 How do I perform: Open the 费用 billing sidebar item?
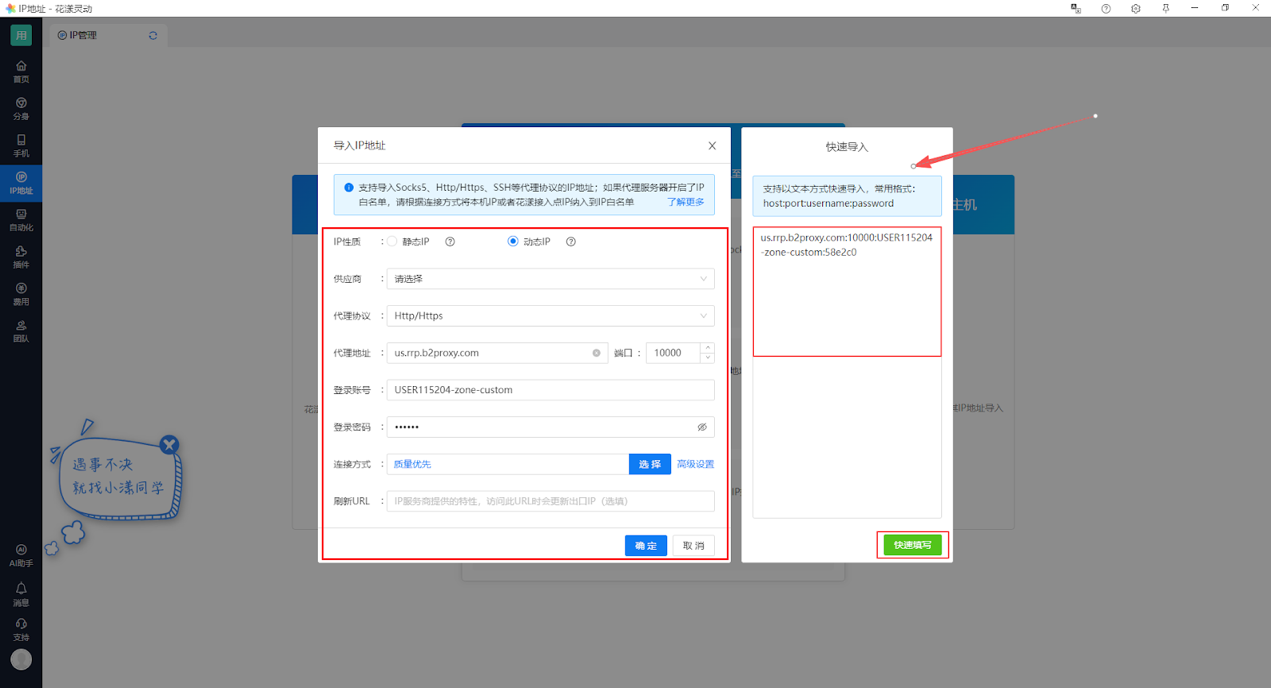tap(21, 294)
